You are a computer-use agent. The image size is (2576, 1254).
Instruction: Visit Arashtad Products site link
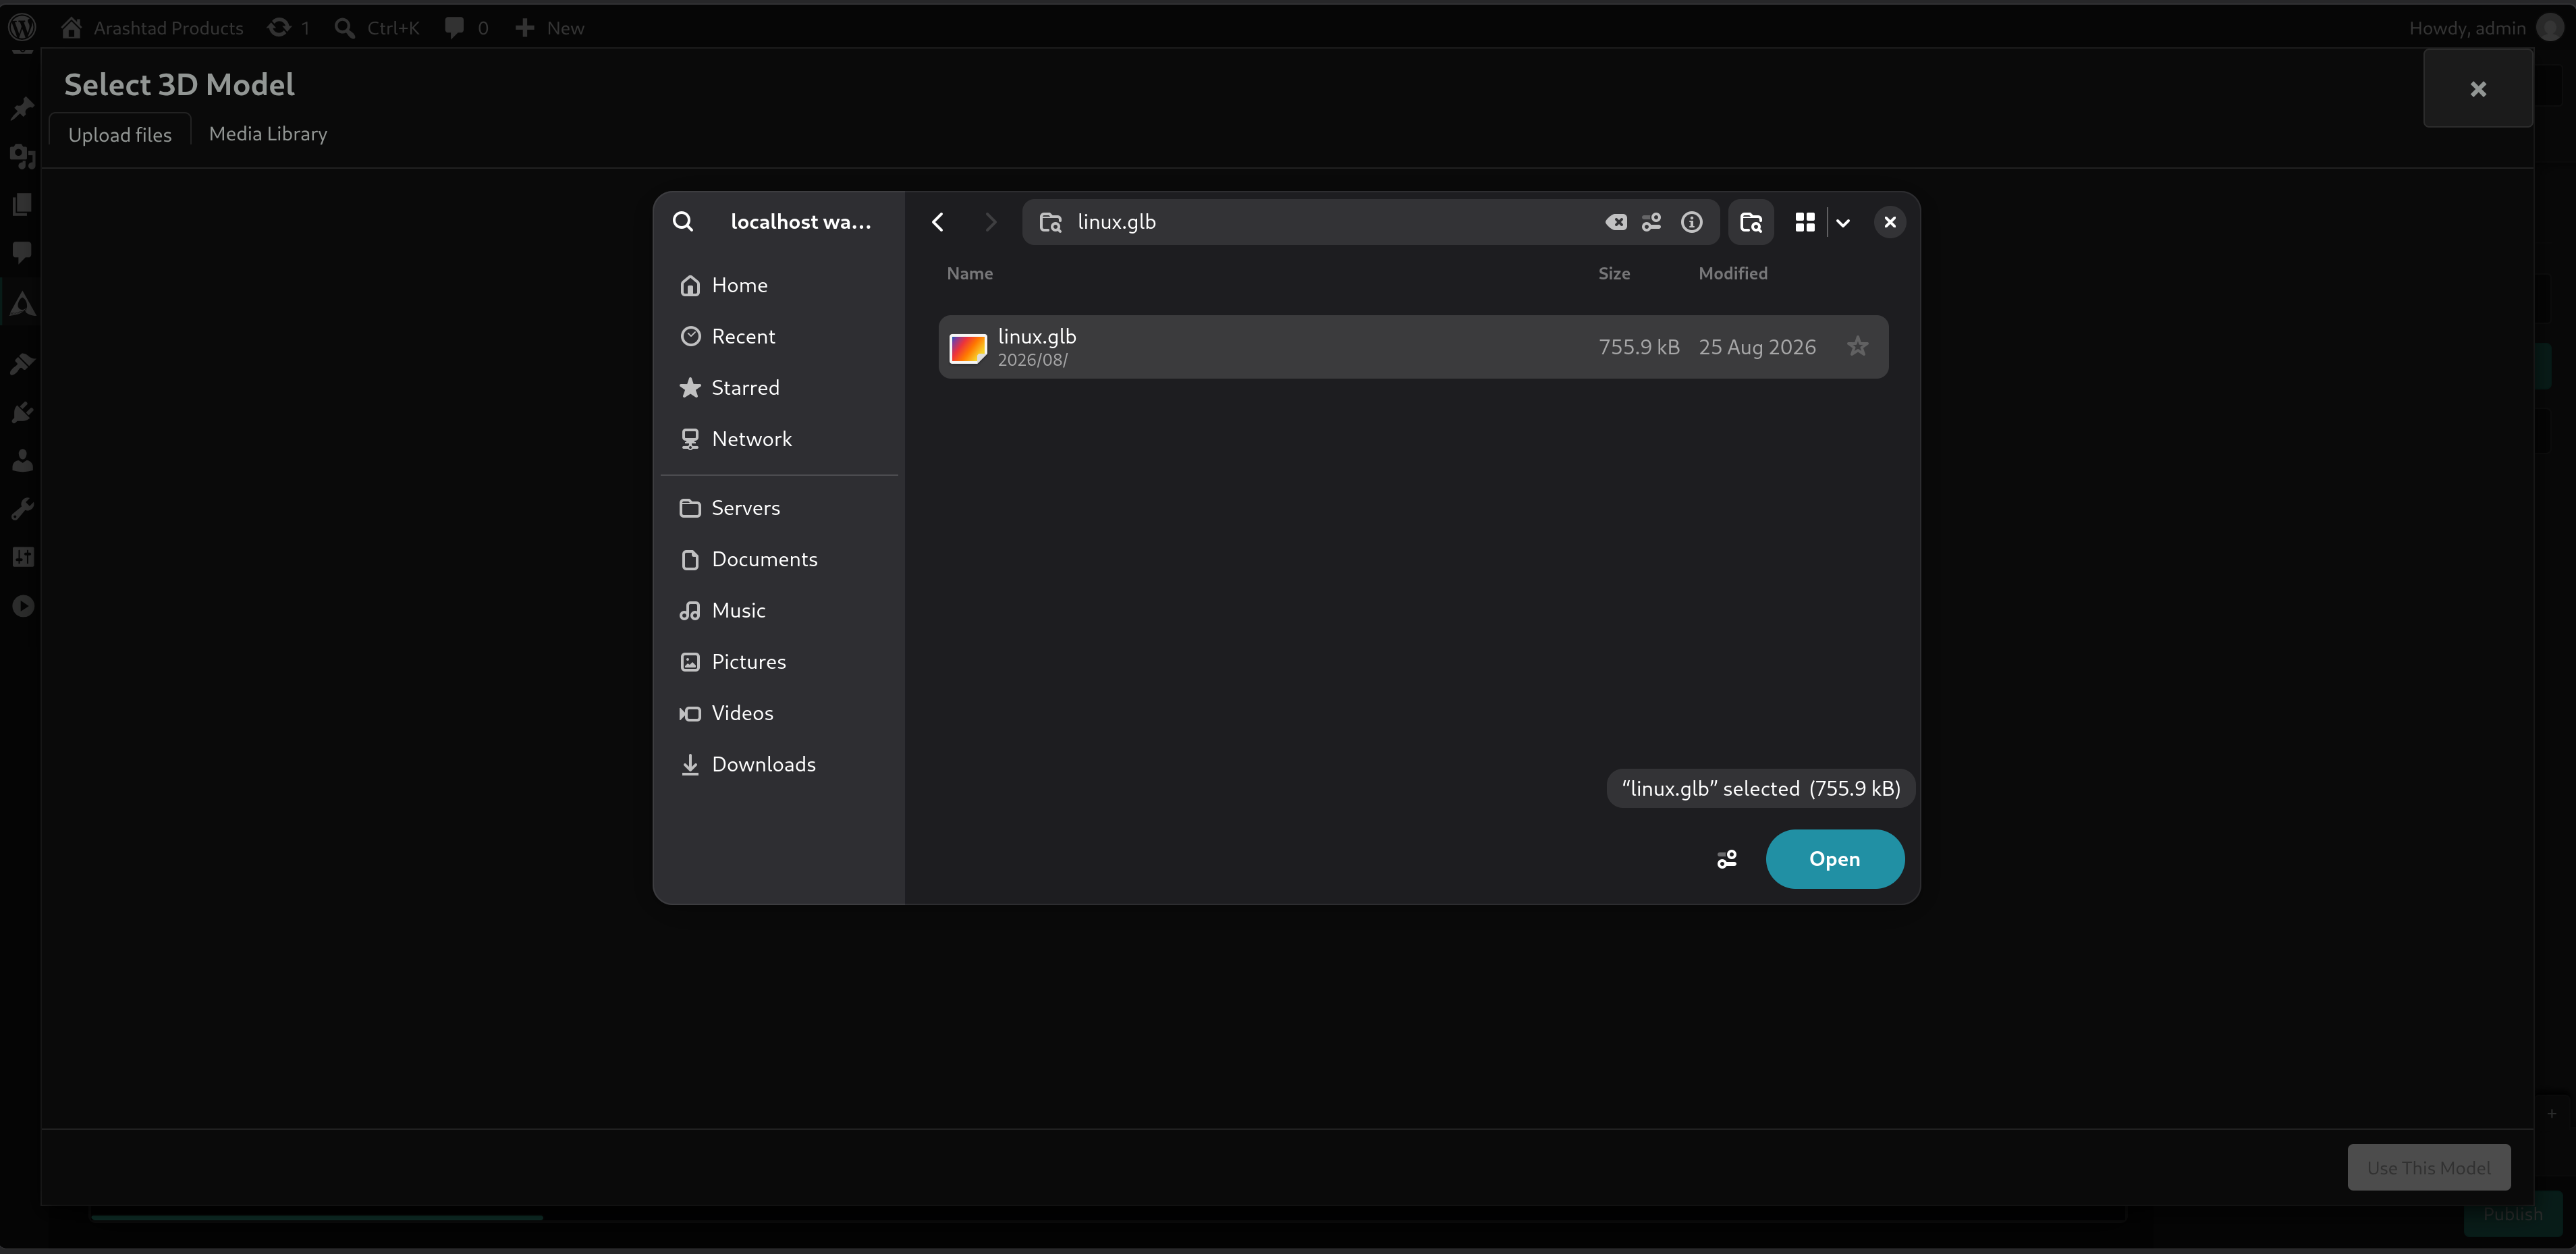(x=152, y=28)
